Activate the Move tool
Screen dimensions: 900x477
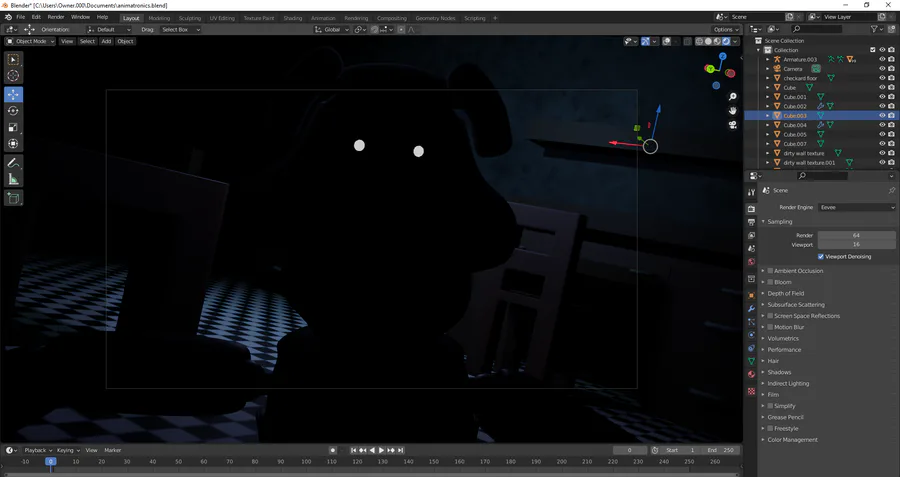[14, 94]
